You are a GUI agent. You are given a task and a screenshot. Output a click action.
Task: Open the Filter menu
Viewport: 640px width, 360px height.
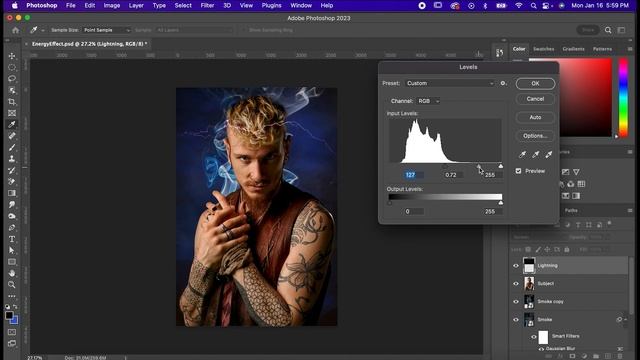pyautogui.click(x=207, y=5)
